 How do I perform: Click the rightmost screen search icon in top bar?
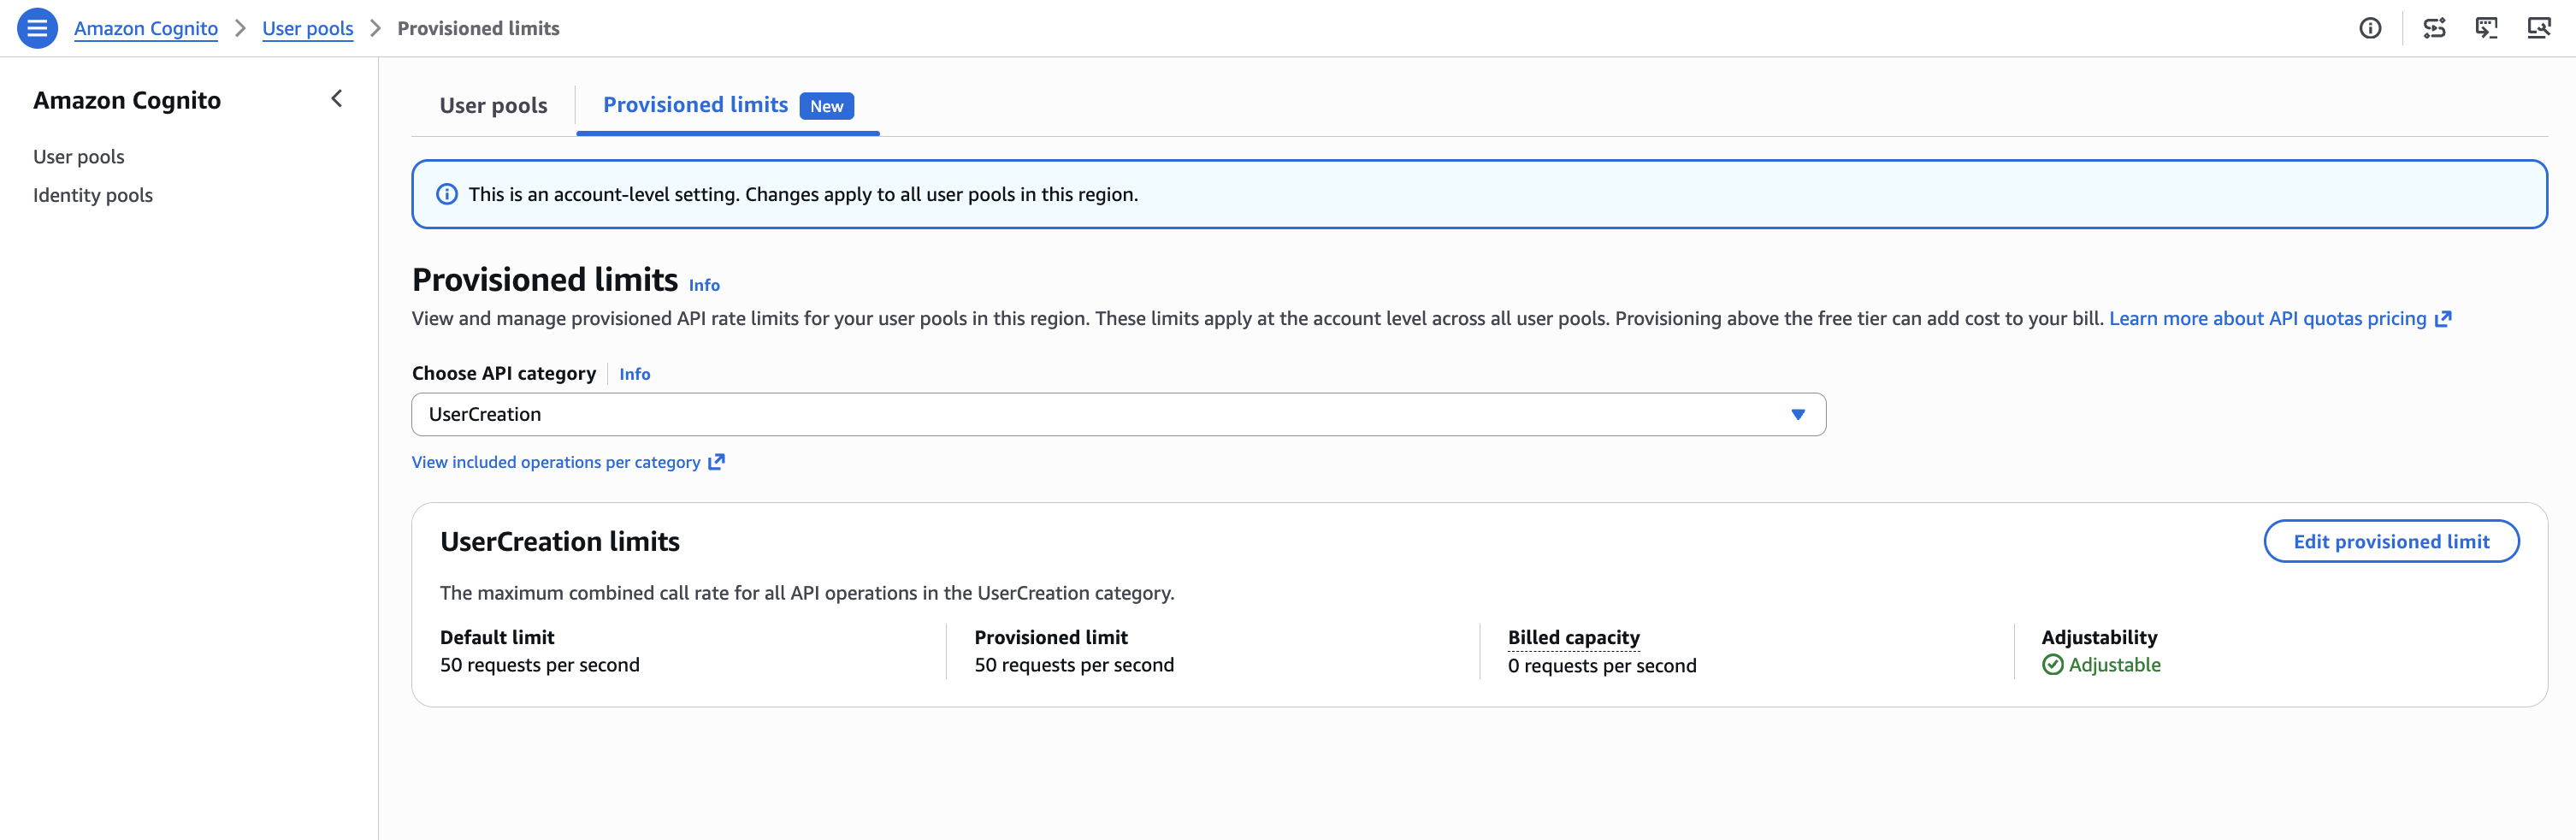click(x=2539, y=28)
